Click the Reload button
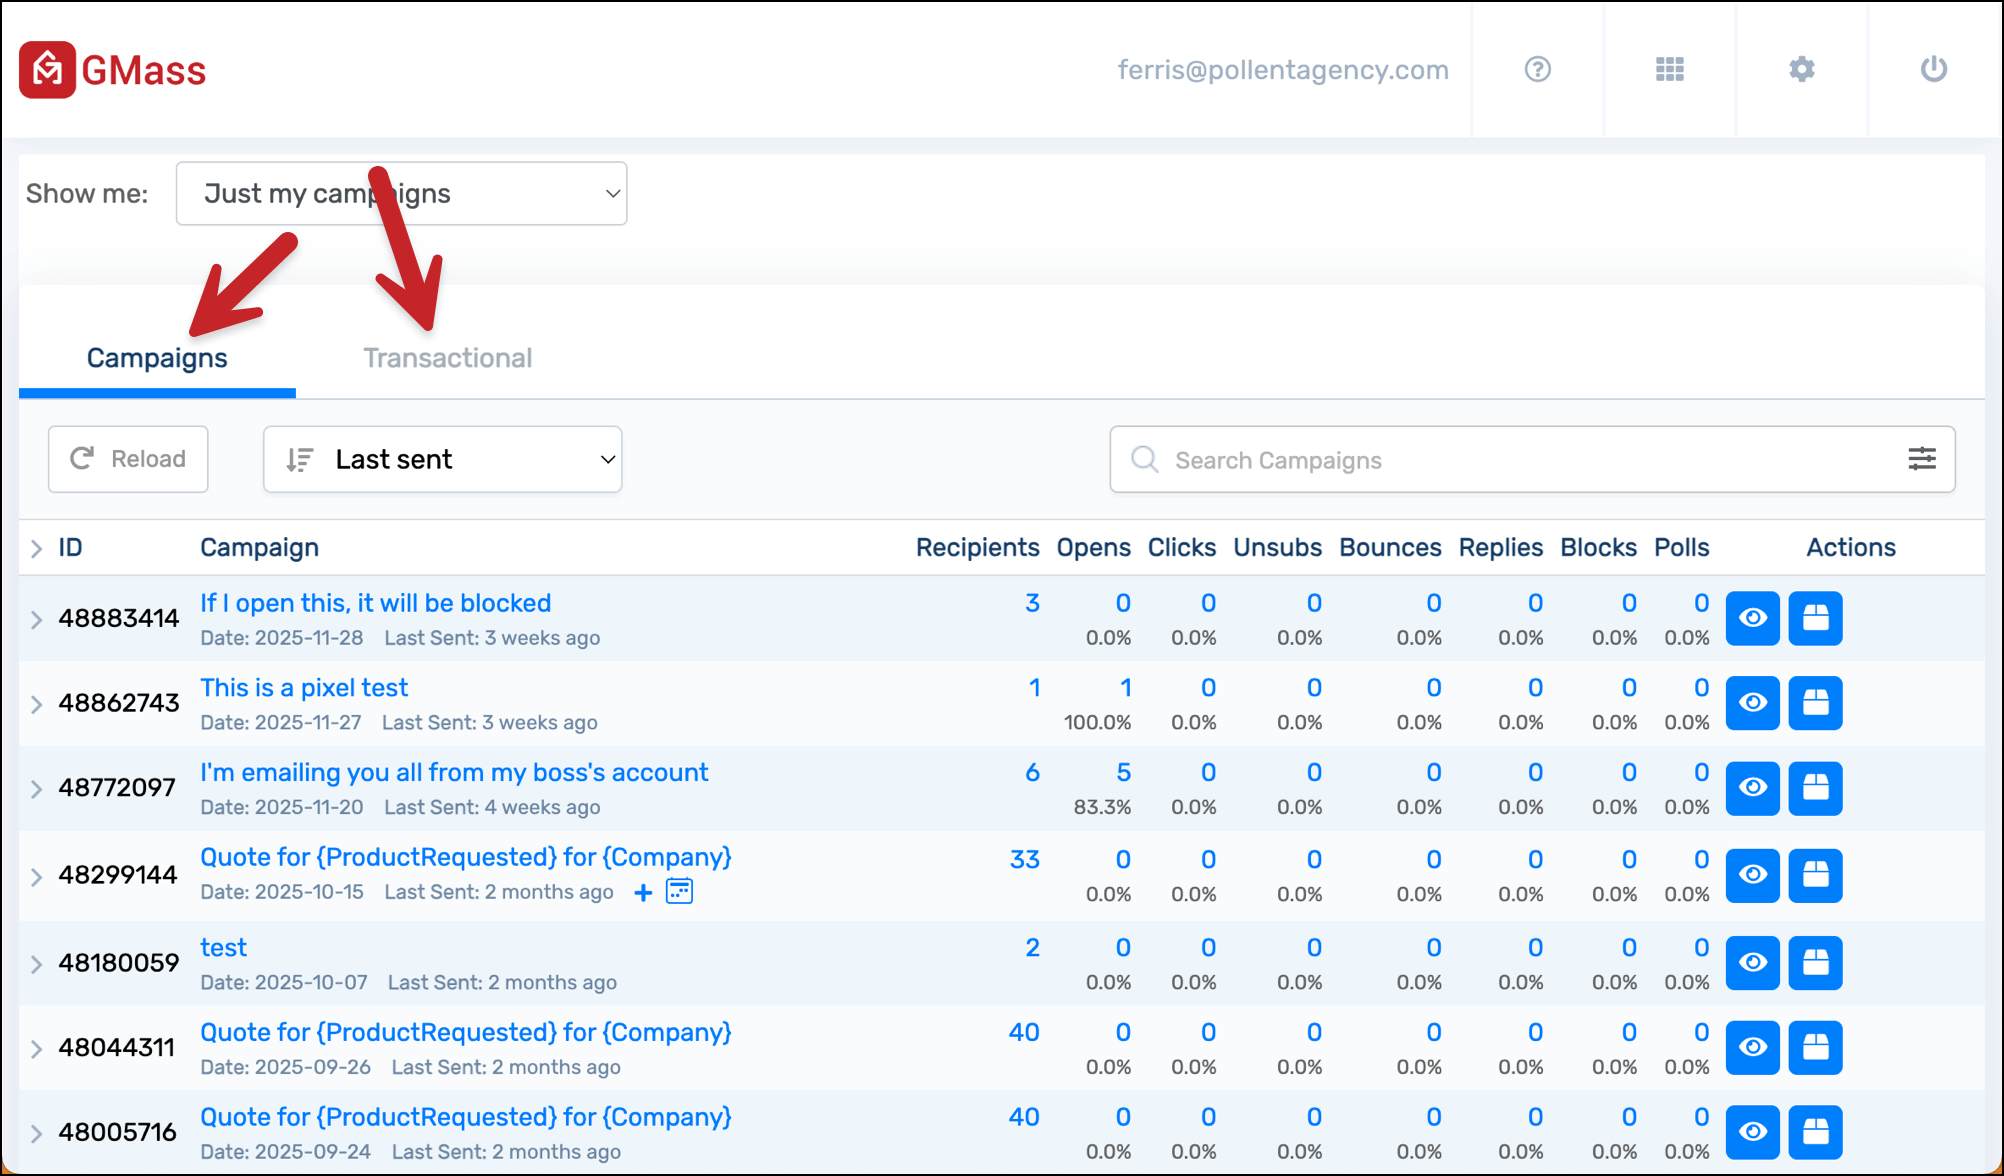Viewport: 2004px width, 1176px height. (x=128, y=459)
